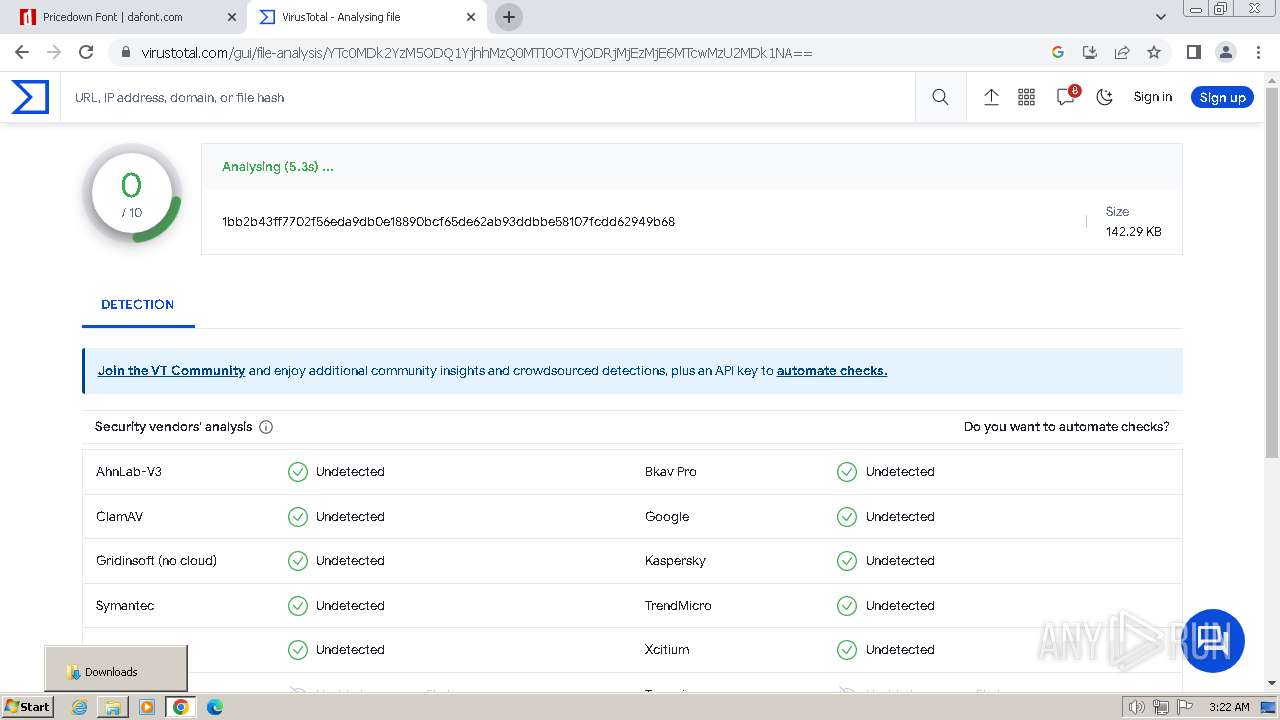This screenshot has width=1280, height=720.
Task: Open Join the VT Community link
Action: click(x=171, y=371)
